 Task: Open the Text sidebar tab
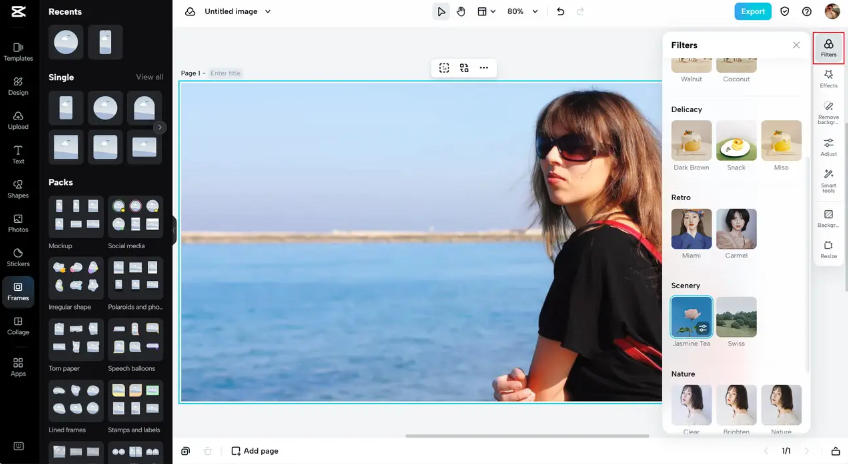tap(18, 155)
